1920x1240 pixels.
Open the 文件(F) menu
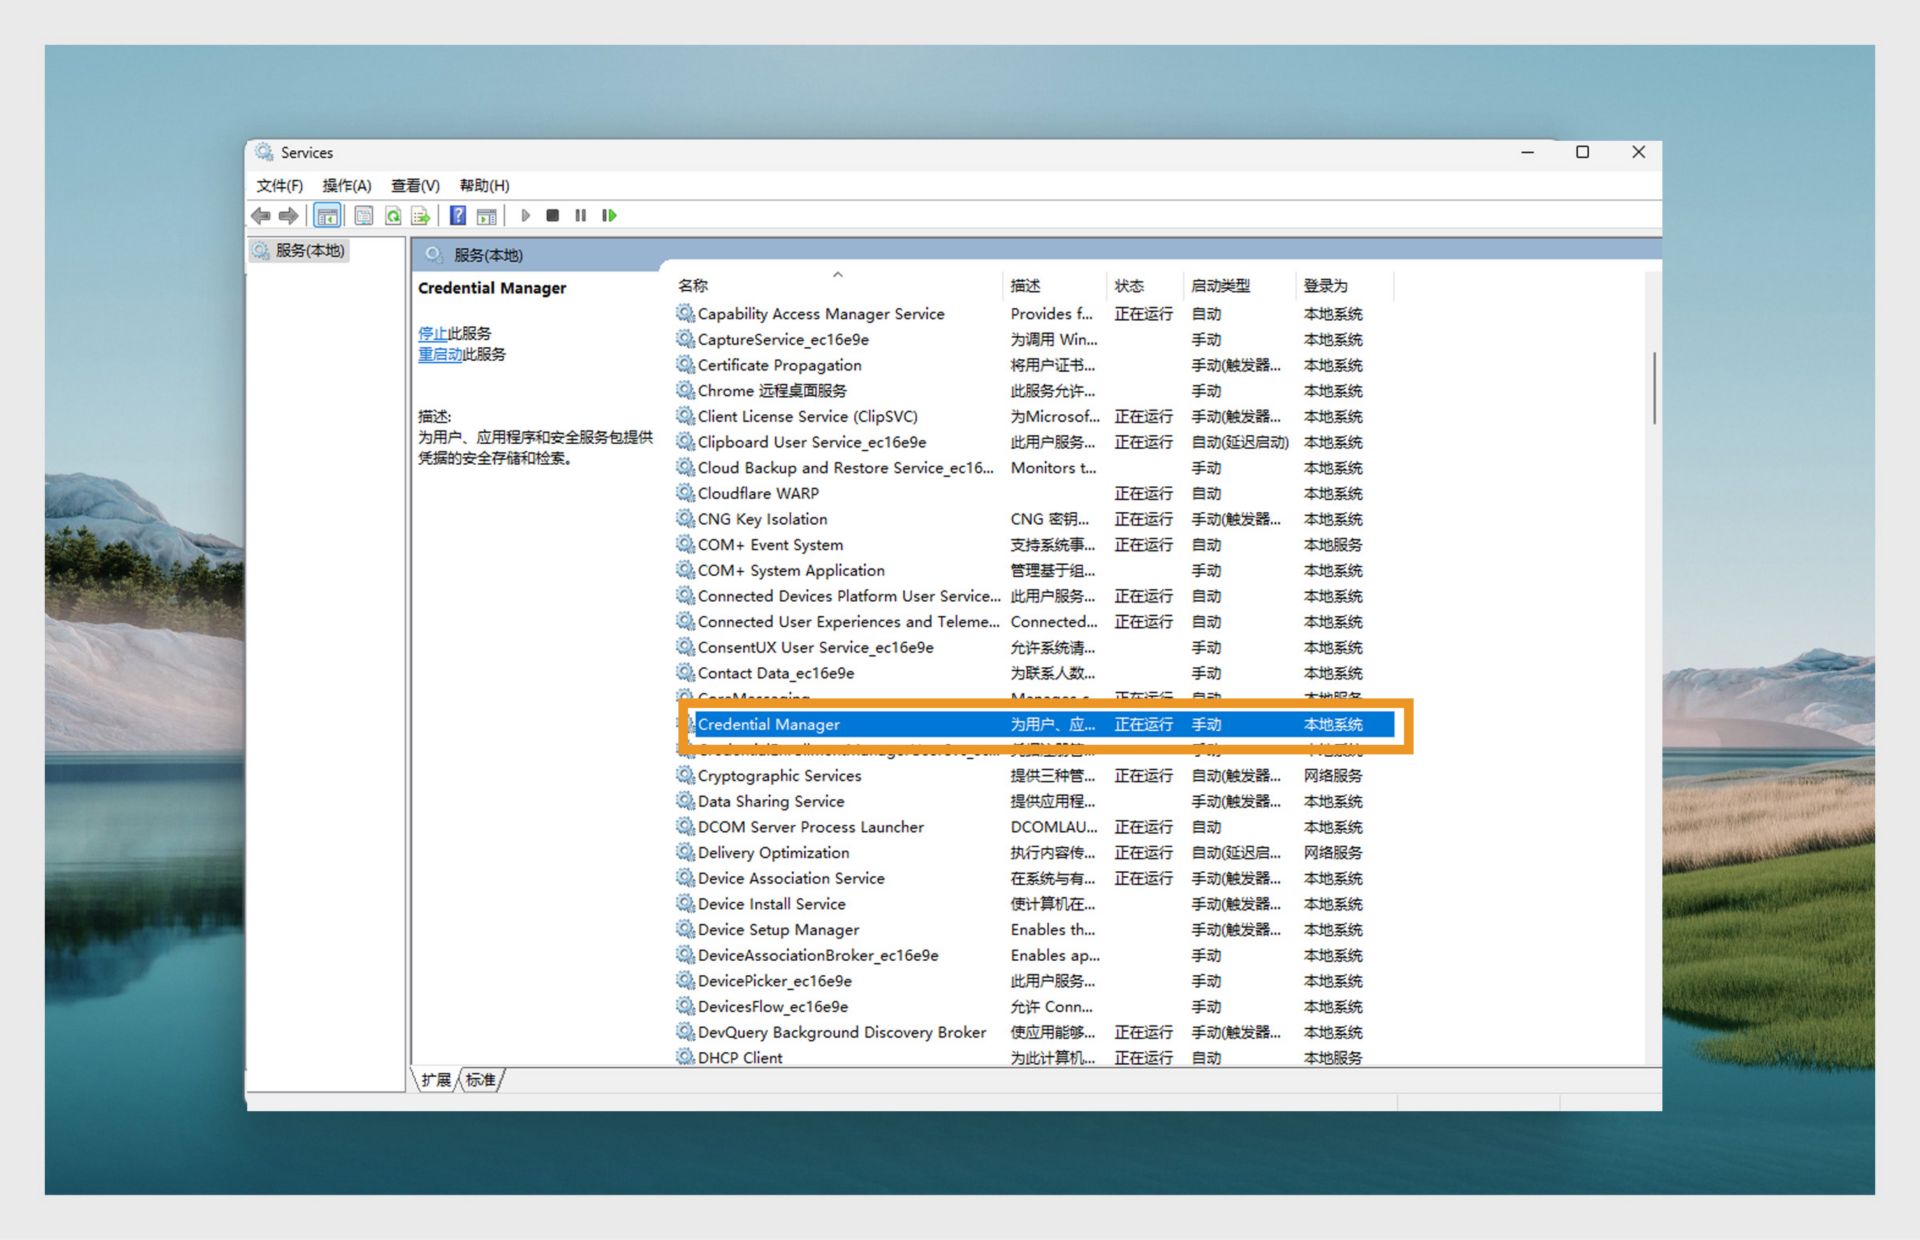279,186
